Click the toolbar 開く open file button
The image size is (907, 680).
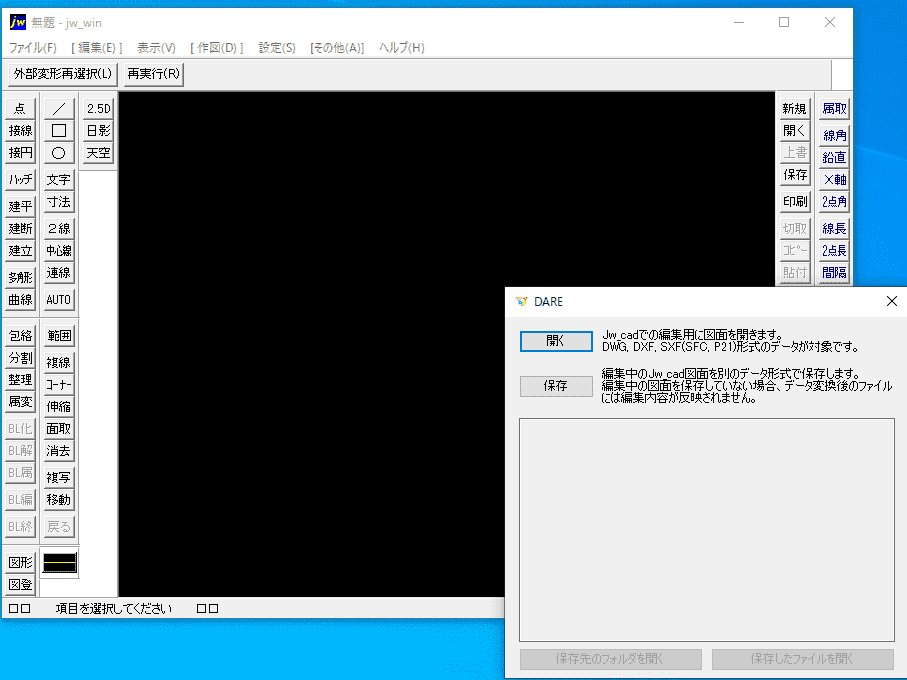click(795, 131)
